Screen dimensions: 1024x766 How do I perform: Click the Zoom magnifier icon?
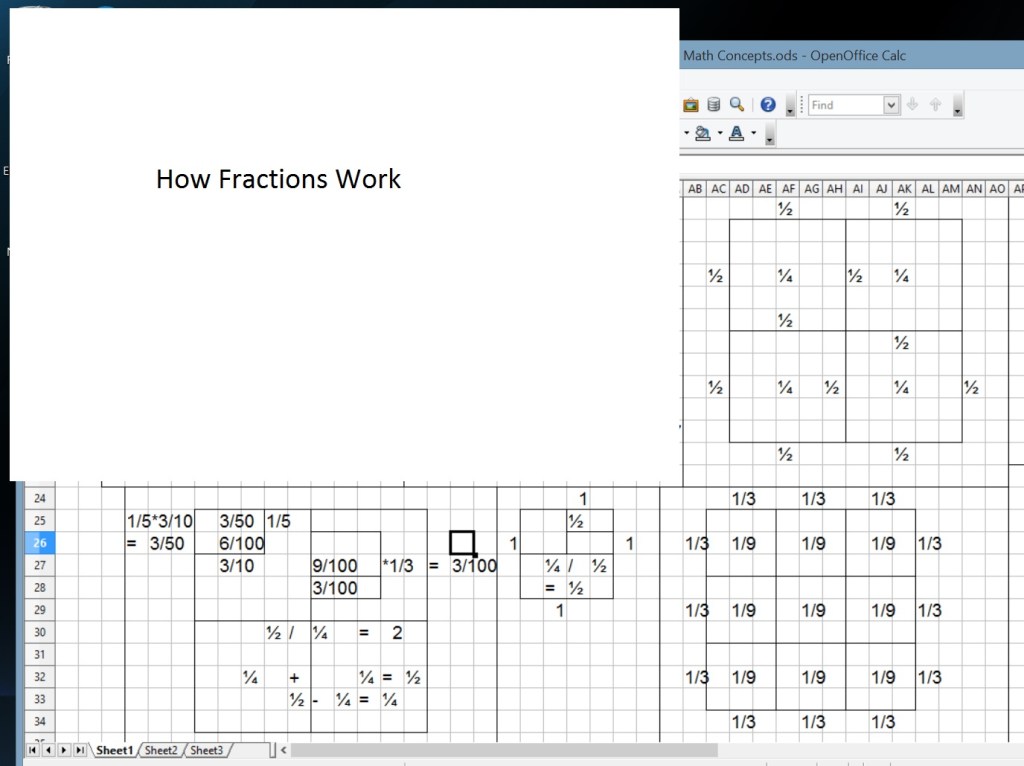click(737, 105)
